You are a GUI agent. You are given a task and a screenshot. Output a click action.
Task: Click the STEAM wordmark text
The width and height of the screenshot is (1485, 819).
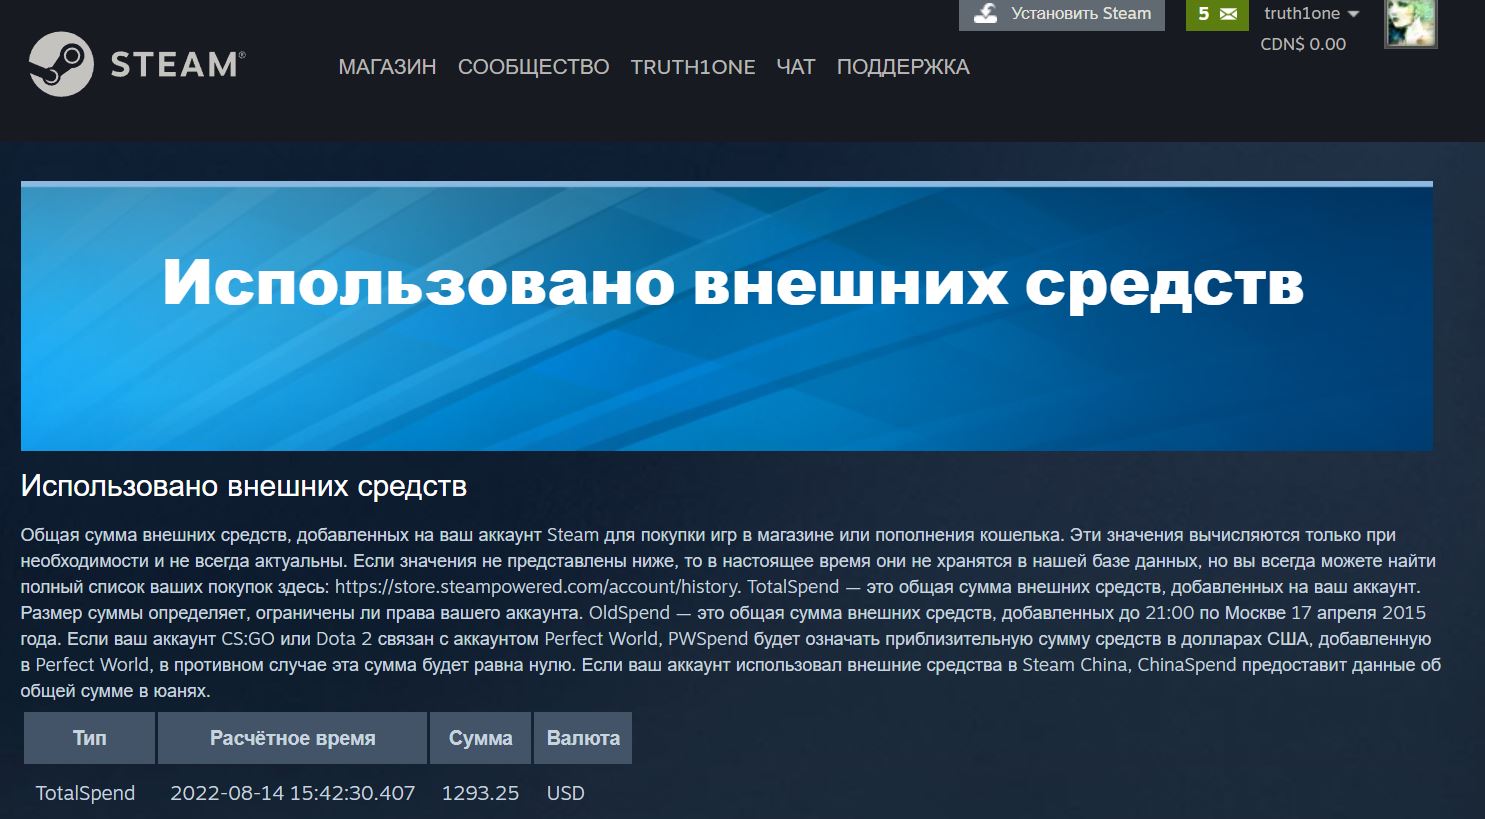coord(175,65)
